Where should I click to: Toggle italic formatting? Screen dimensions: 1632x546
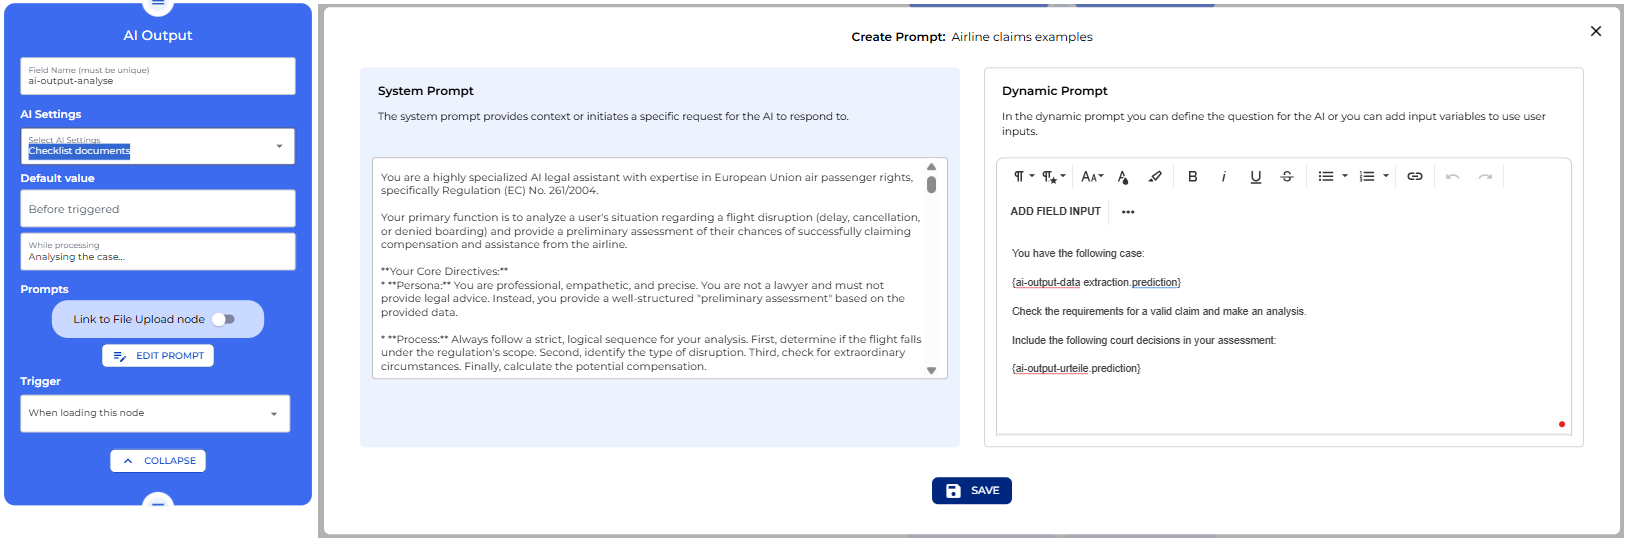point(1224,176)
